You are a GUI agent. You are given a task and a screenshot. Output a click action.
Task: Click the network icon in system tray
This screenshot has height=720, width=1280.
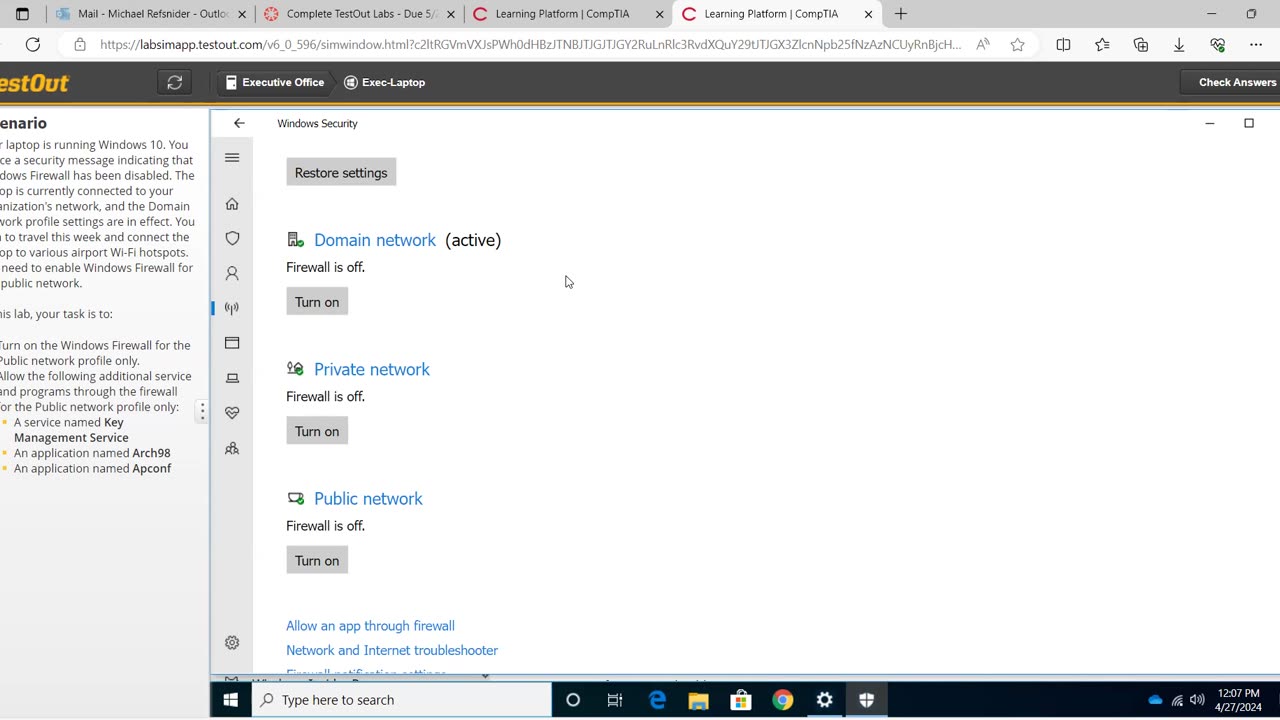pyautogui.click(x=1177, y=700)
